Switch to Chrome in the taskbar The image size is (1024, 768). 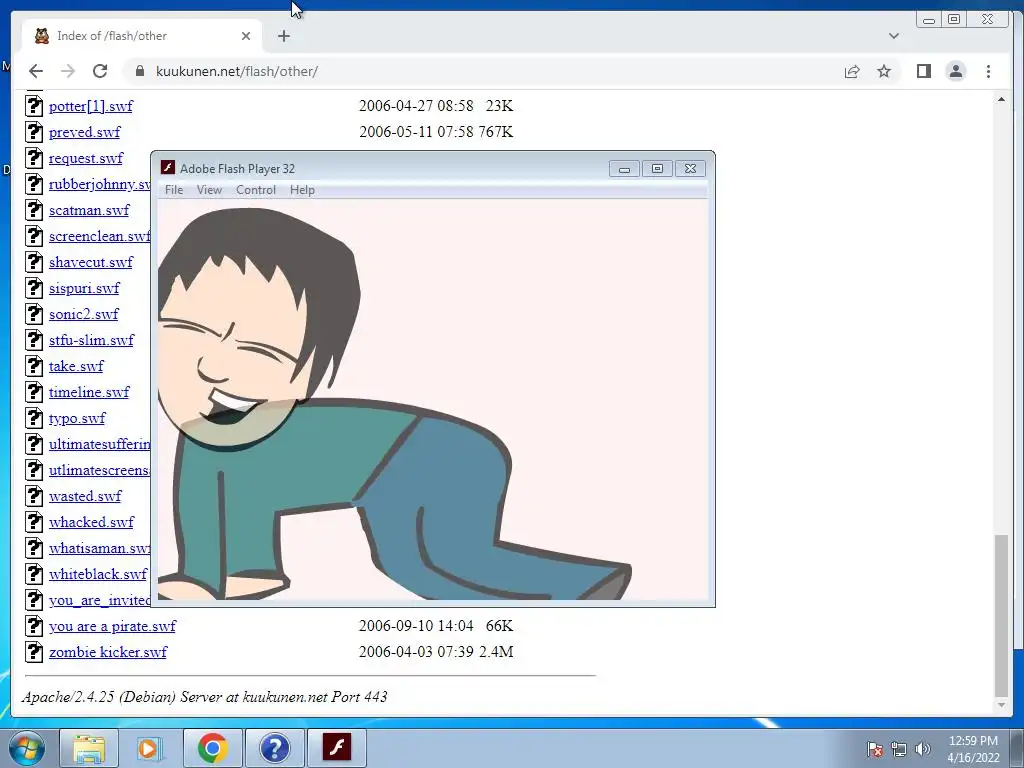pos(212,748)
